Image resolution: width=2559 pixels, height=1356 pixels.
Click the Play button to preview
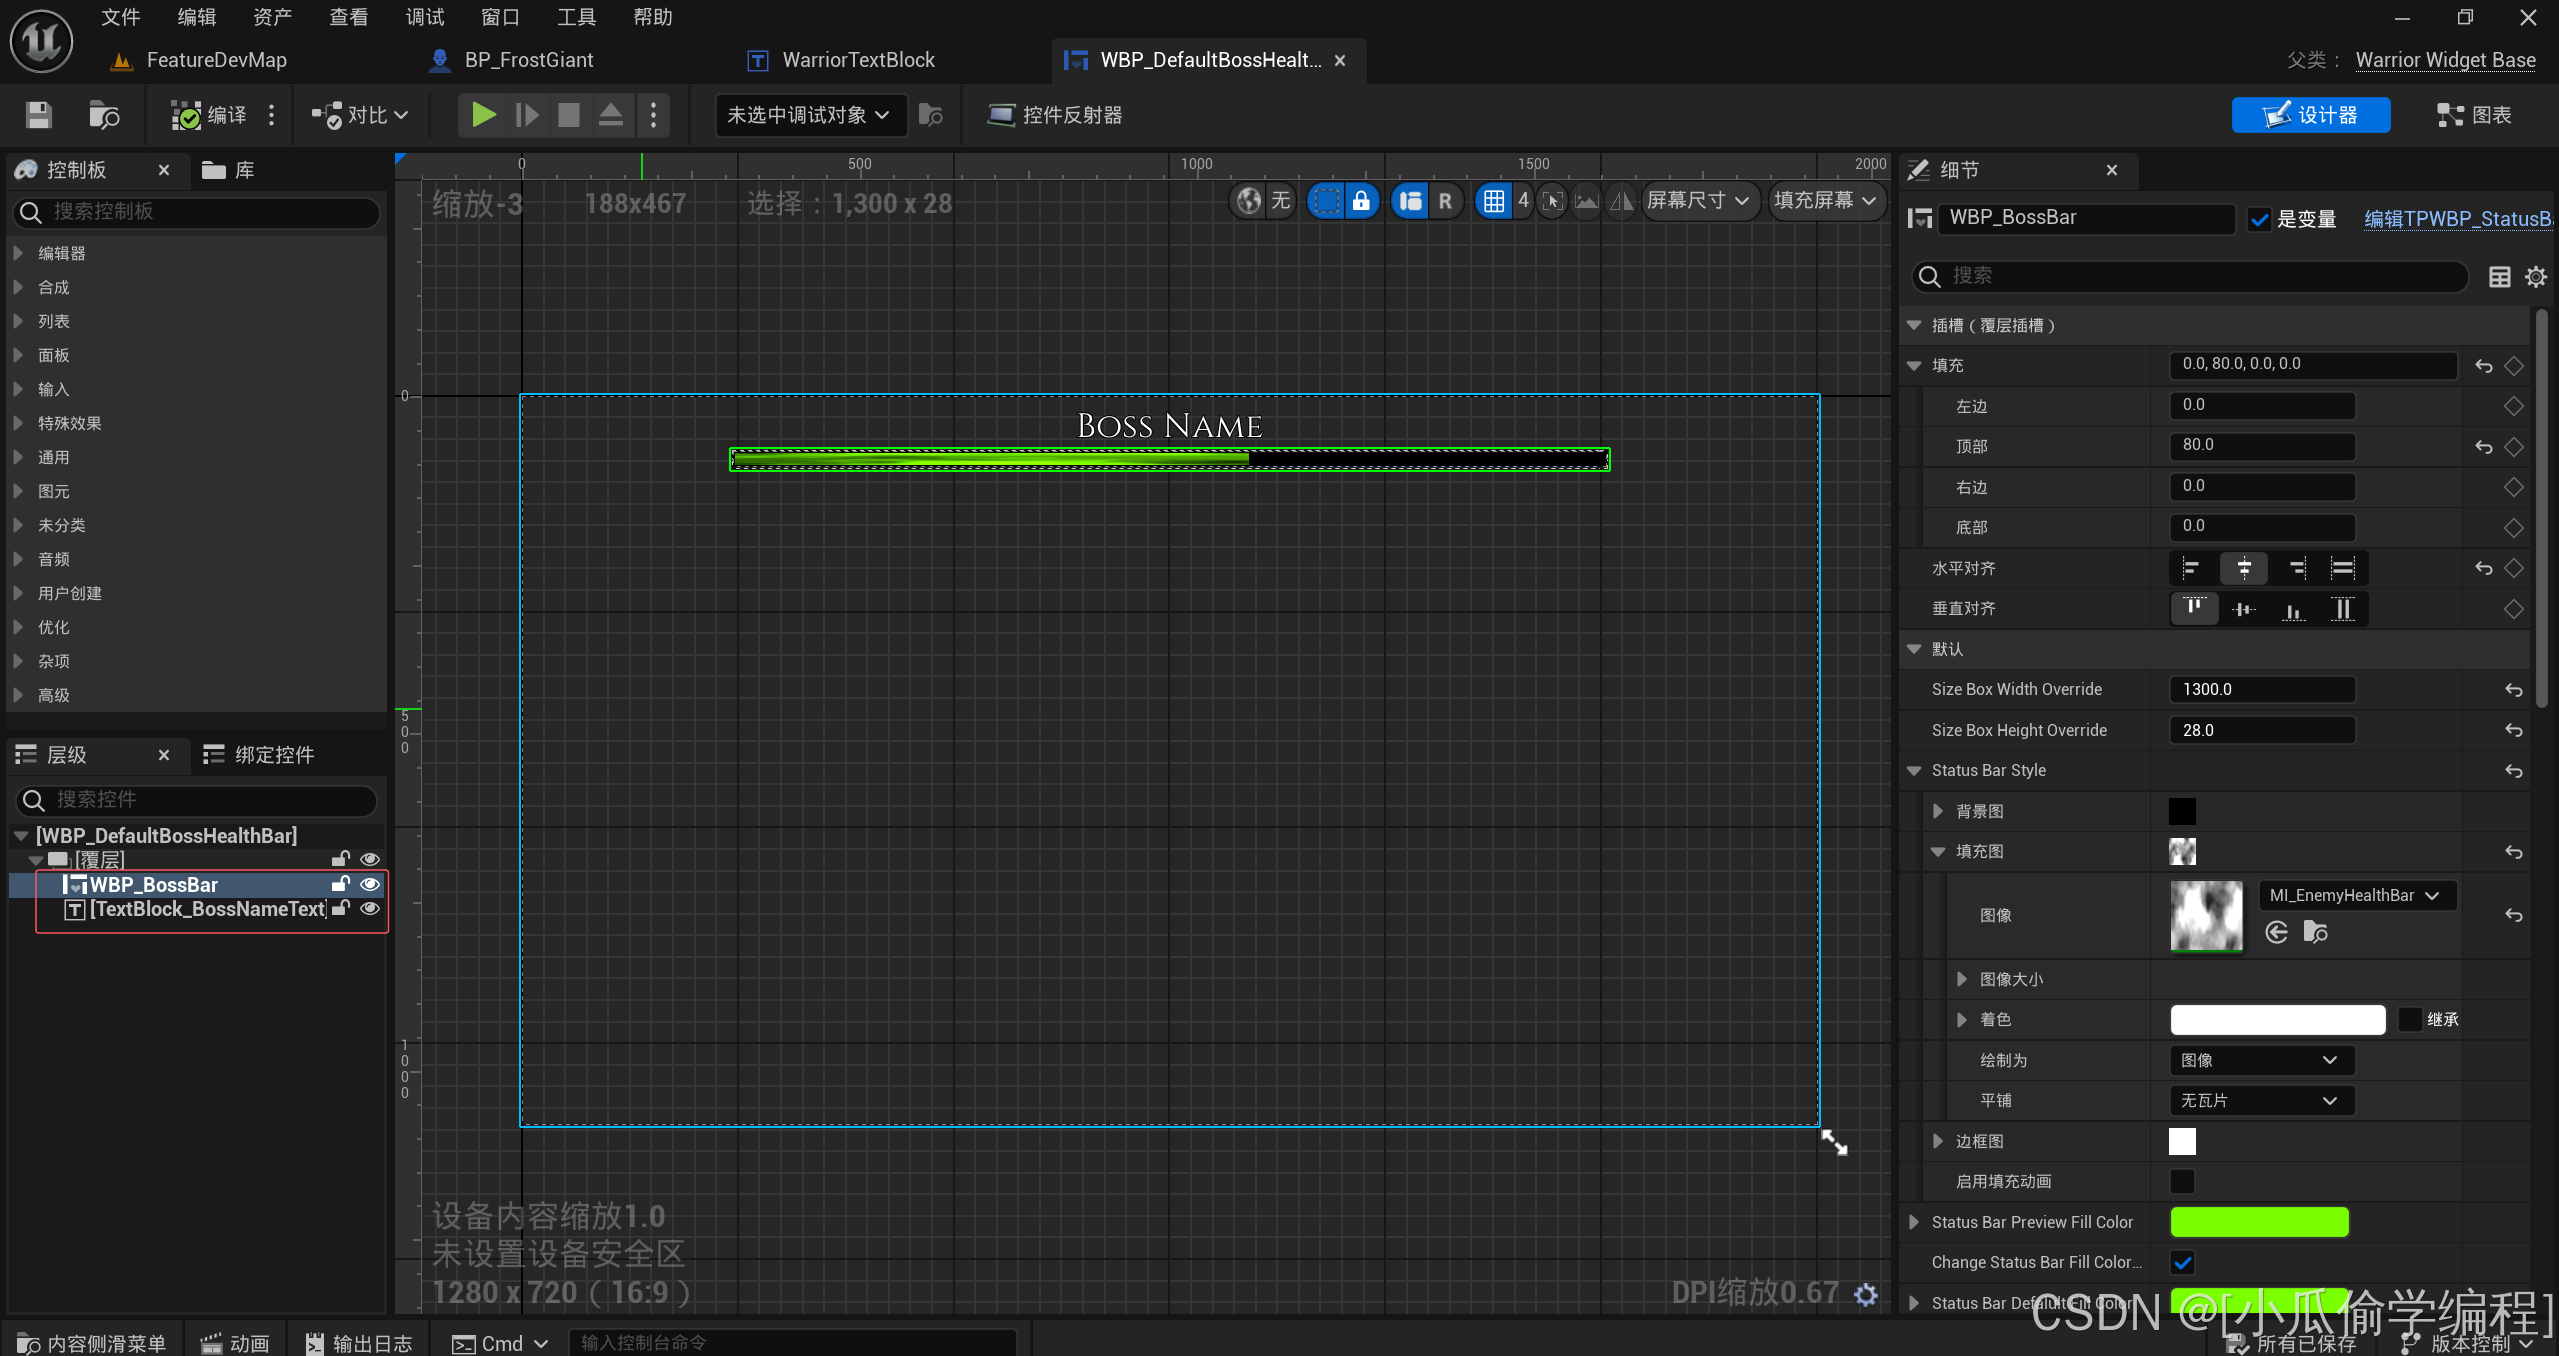482,115
